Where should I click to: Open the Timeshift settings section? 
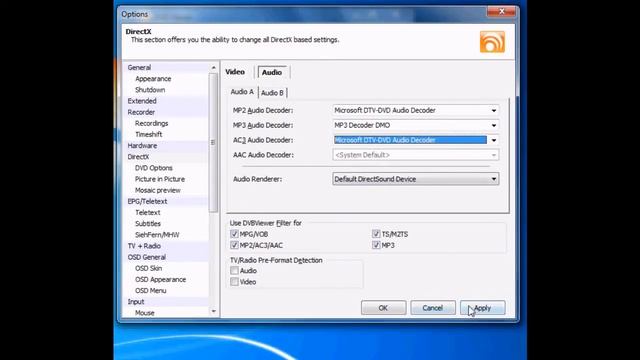pyautogui.click(x=149, y=134)
